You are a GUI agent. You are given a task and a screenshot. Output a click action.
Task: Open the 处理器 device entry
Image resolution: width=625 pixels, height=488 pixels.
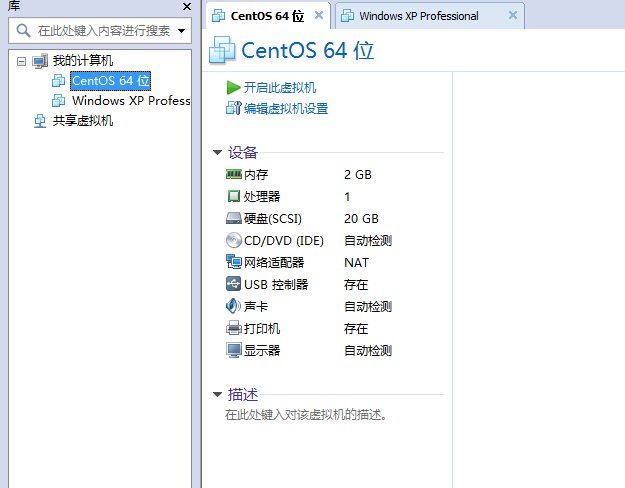point(262,196)
